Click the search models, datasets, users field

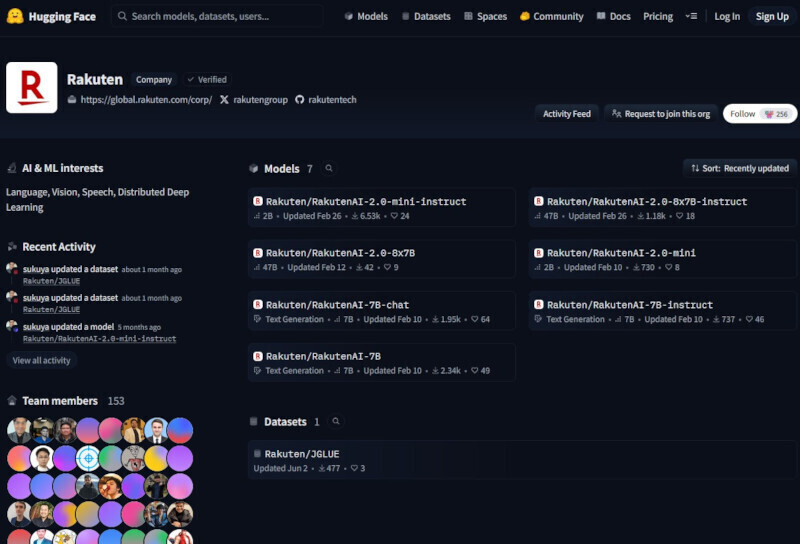[x=220, y=17]
